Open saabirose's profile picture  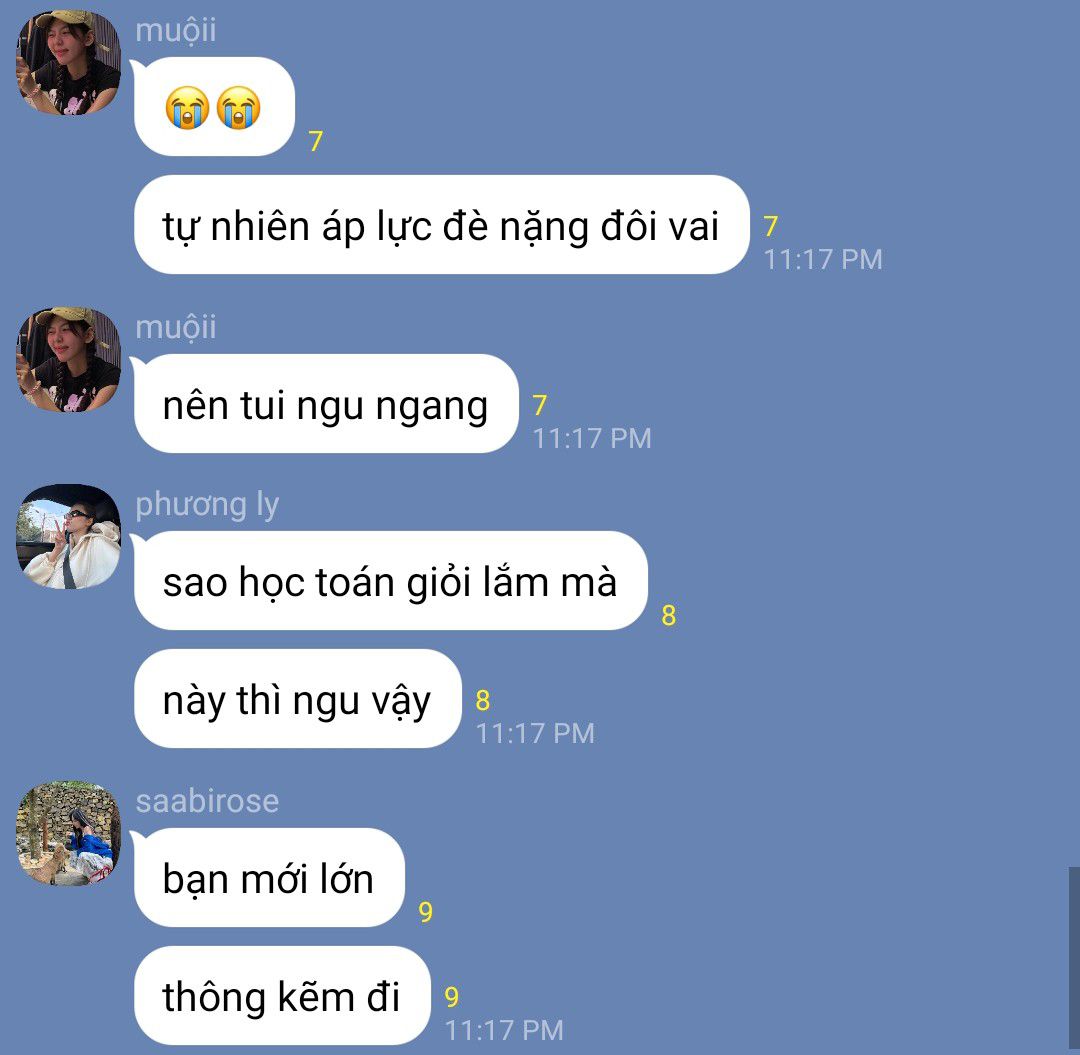(68, 833)
